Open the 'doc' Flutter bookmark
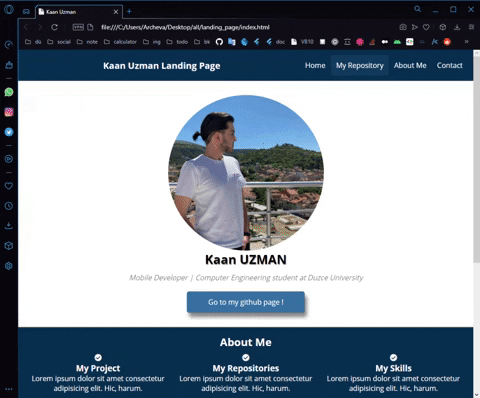The height and width of the screenshot is (398, 480). coord(275,42)
